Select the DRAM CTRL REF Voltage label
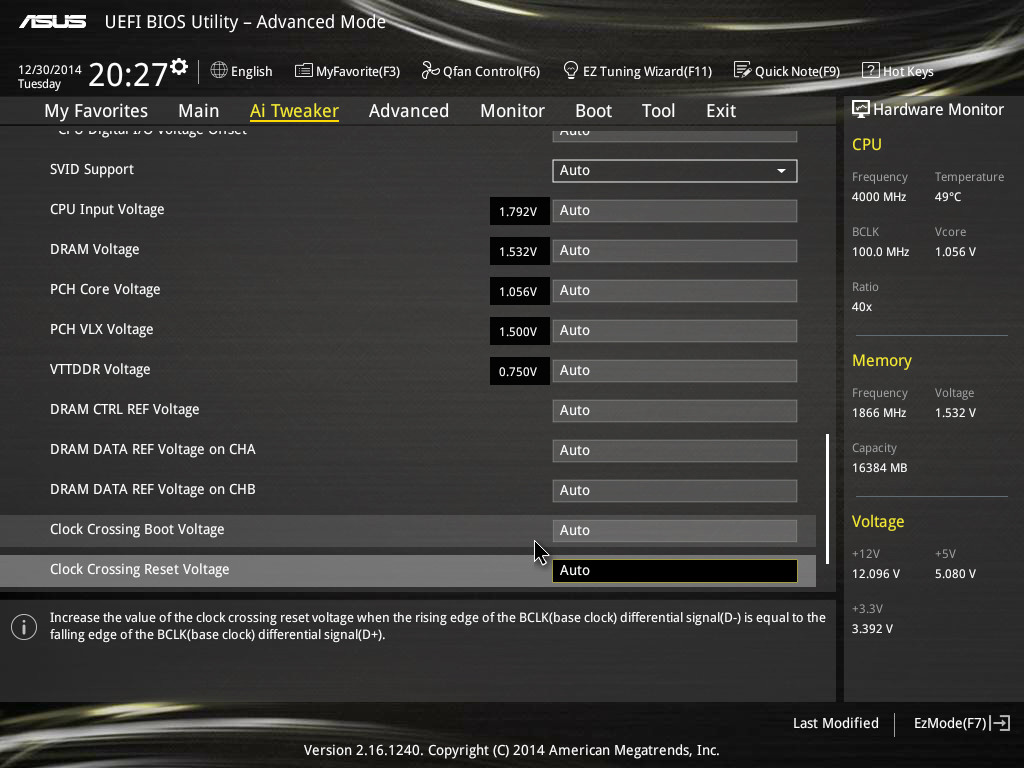Viewport: 1024px width, 768px height. click(125, 409)
